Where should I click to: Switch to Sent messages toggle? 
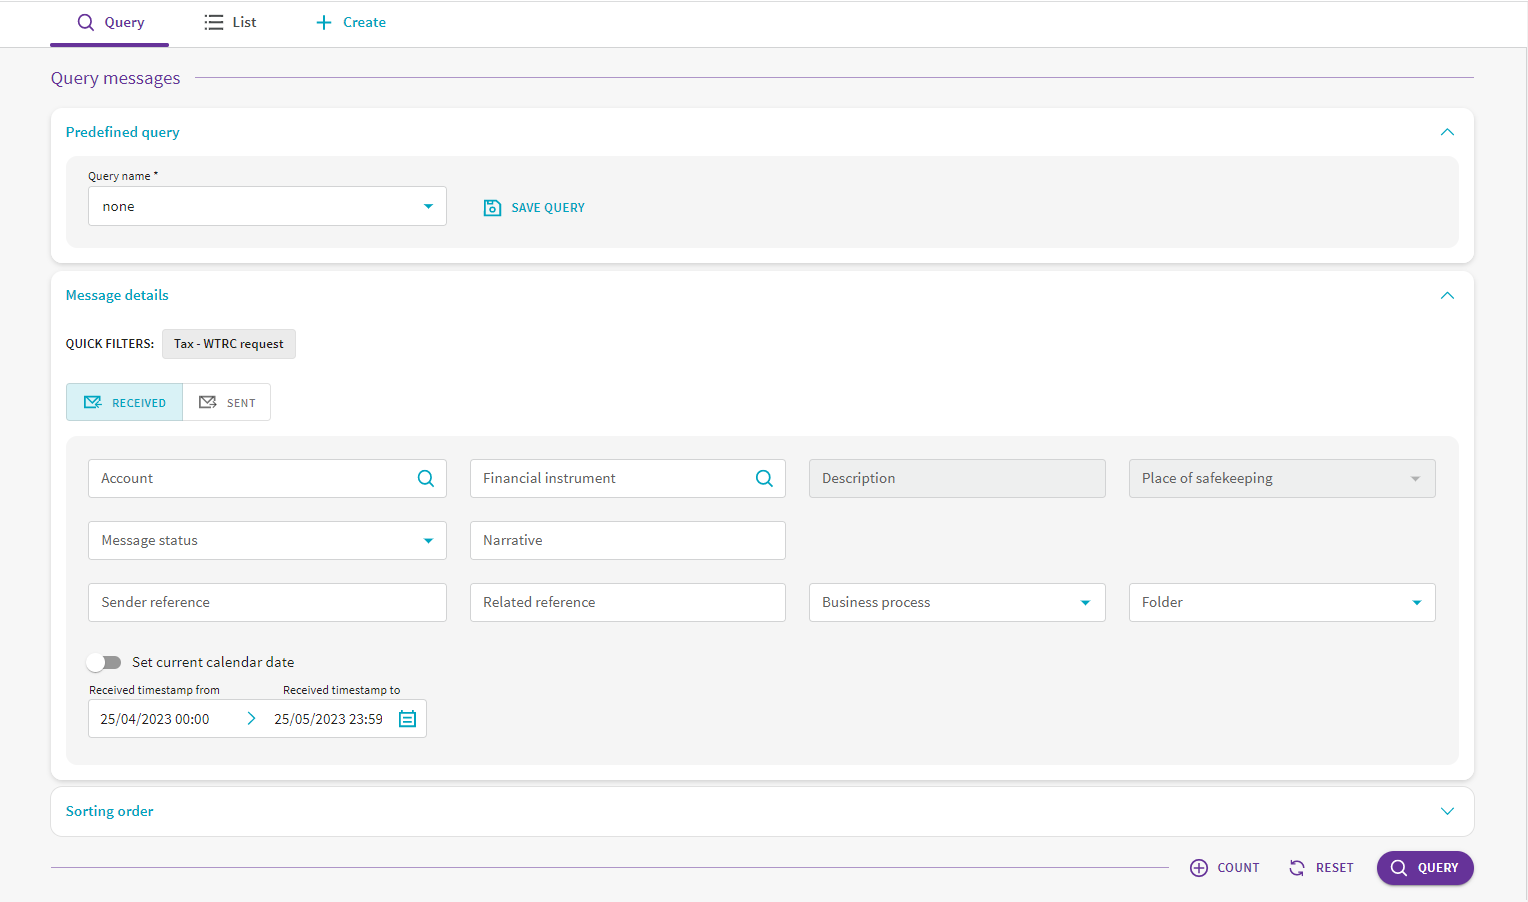pyautogui.click(x=227, y=402)
